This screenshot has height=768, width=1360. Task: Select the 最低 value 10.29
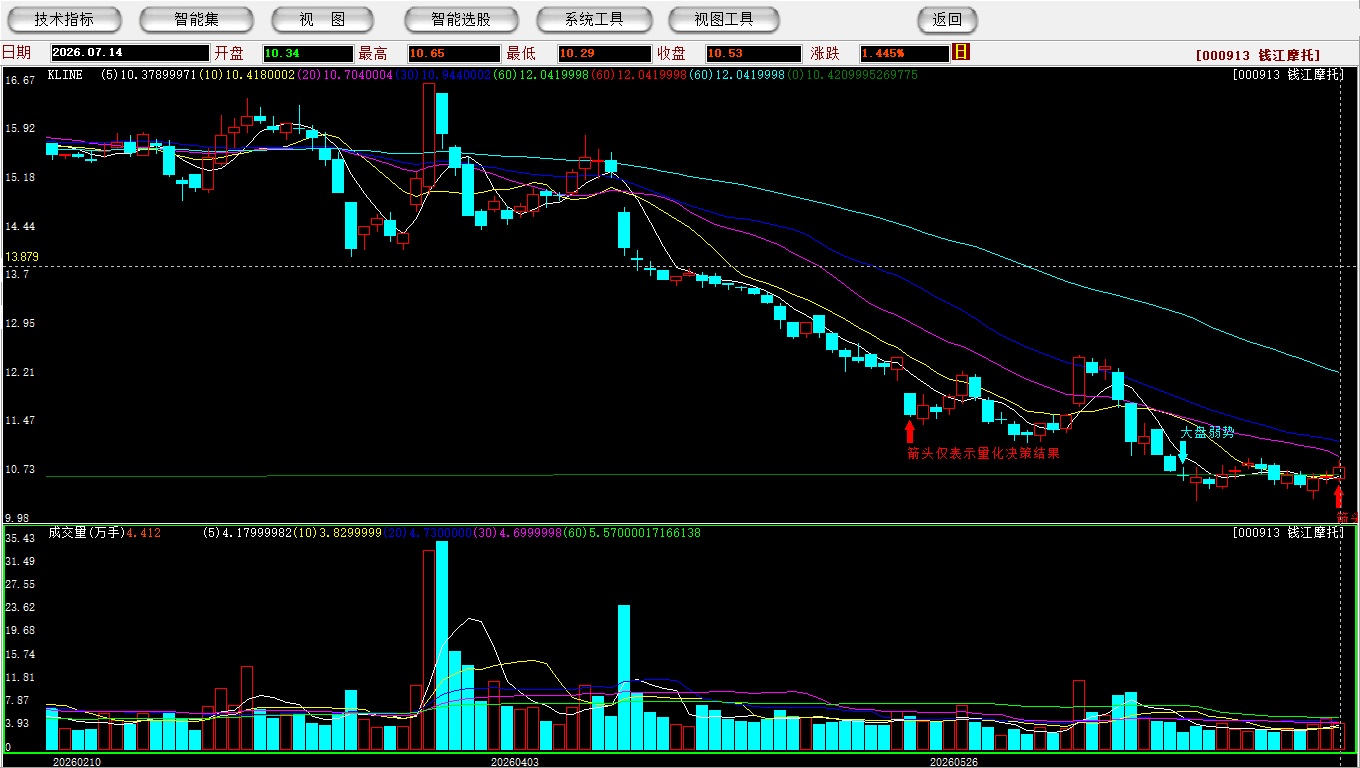604,53
